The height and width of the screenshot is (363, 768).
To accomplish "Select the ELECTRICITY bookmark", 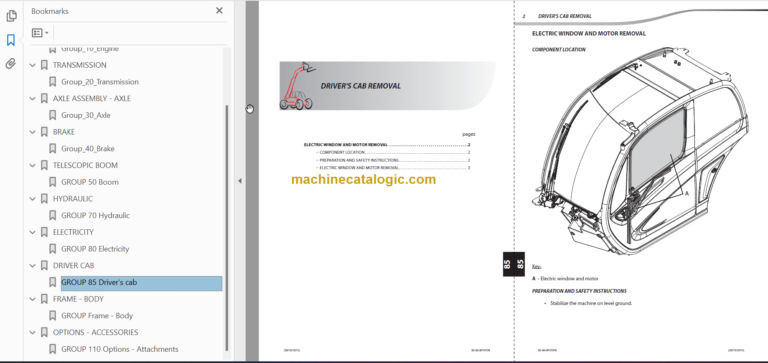I will point(73,232).
